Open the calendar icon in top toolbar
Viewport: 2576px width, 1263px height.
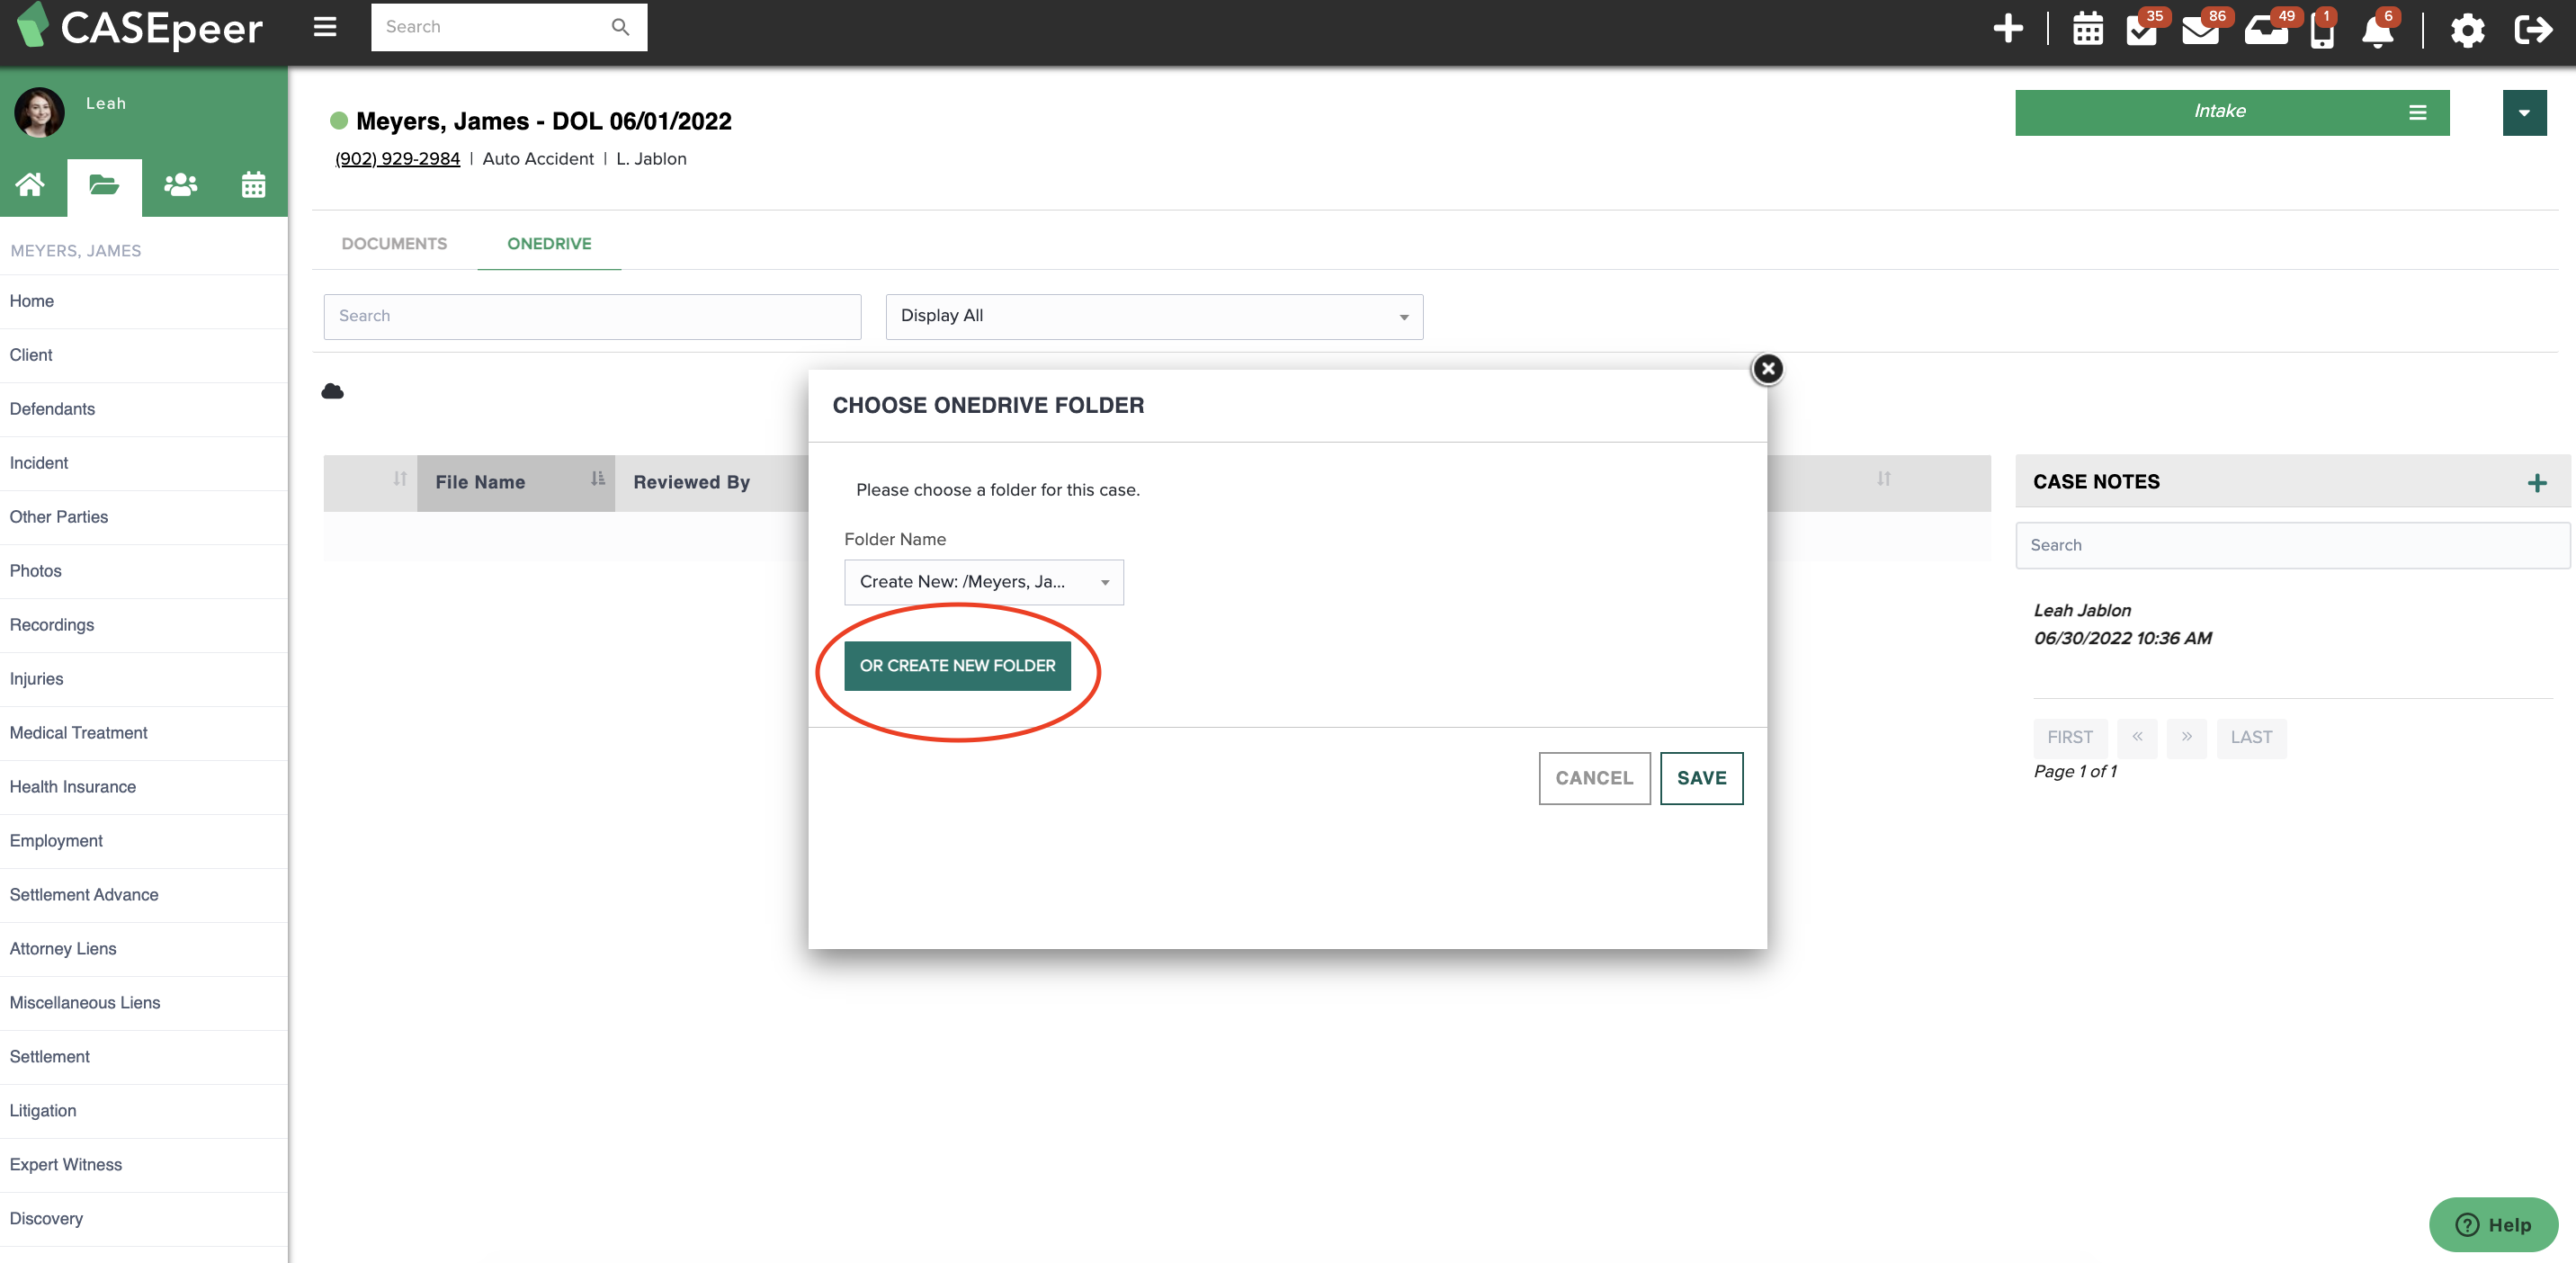coord(2087,30)
